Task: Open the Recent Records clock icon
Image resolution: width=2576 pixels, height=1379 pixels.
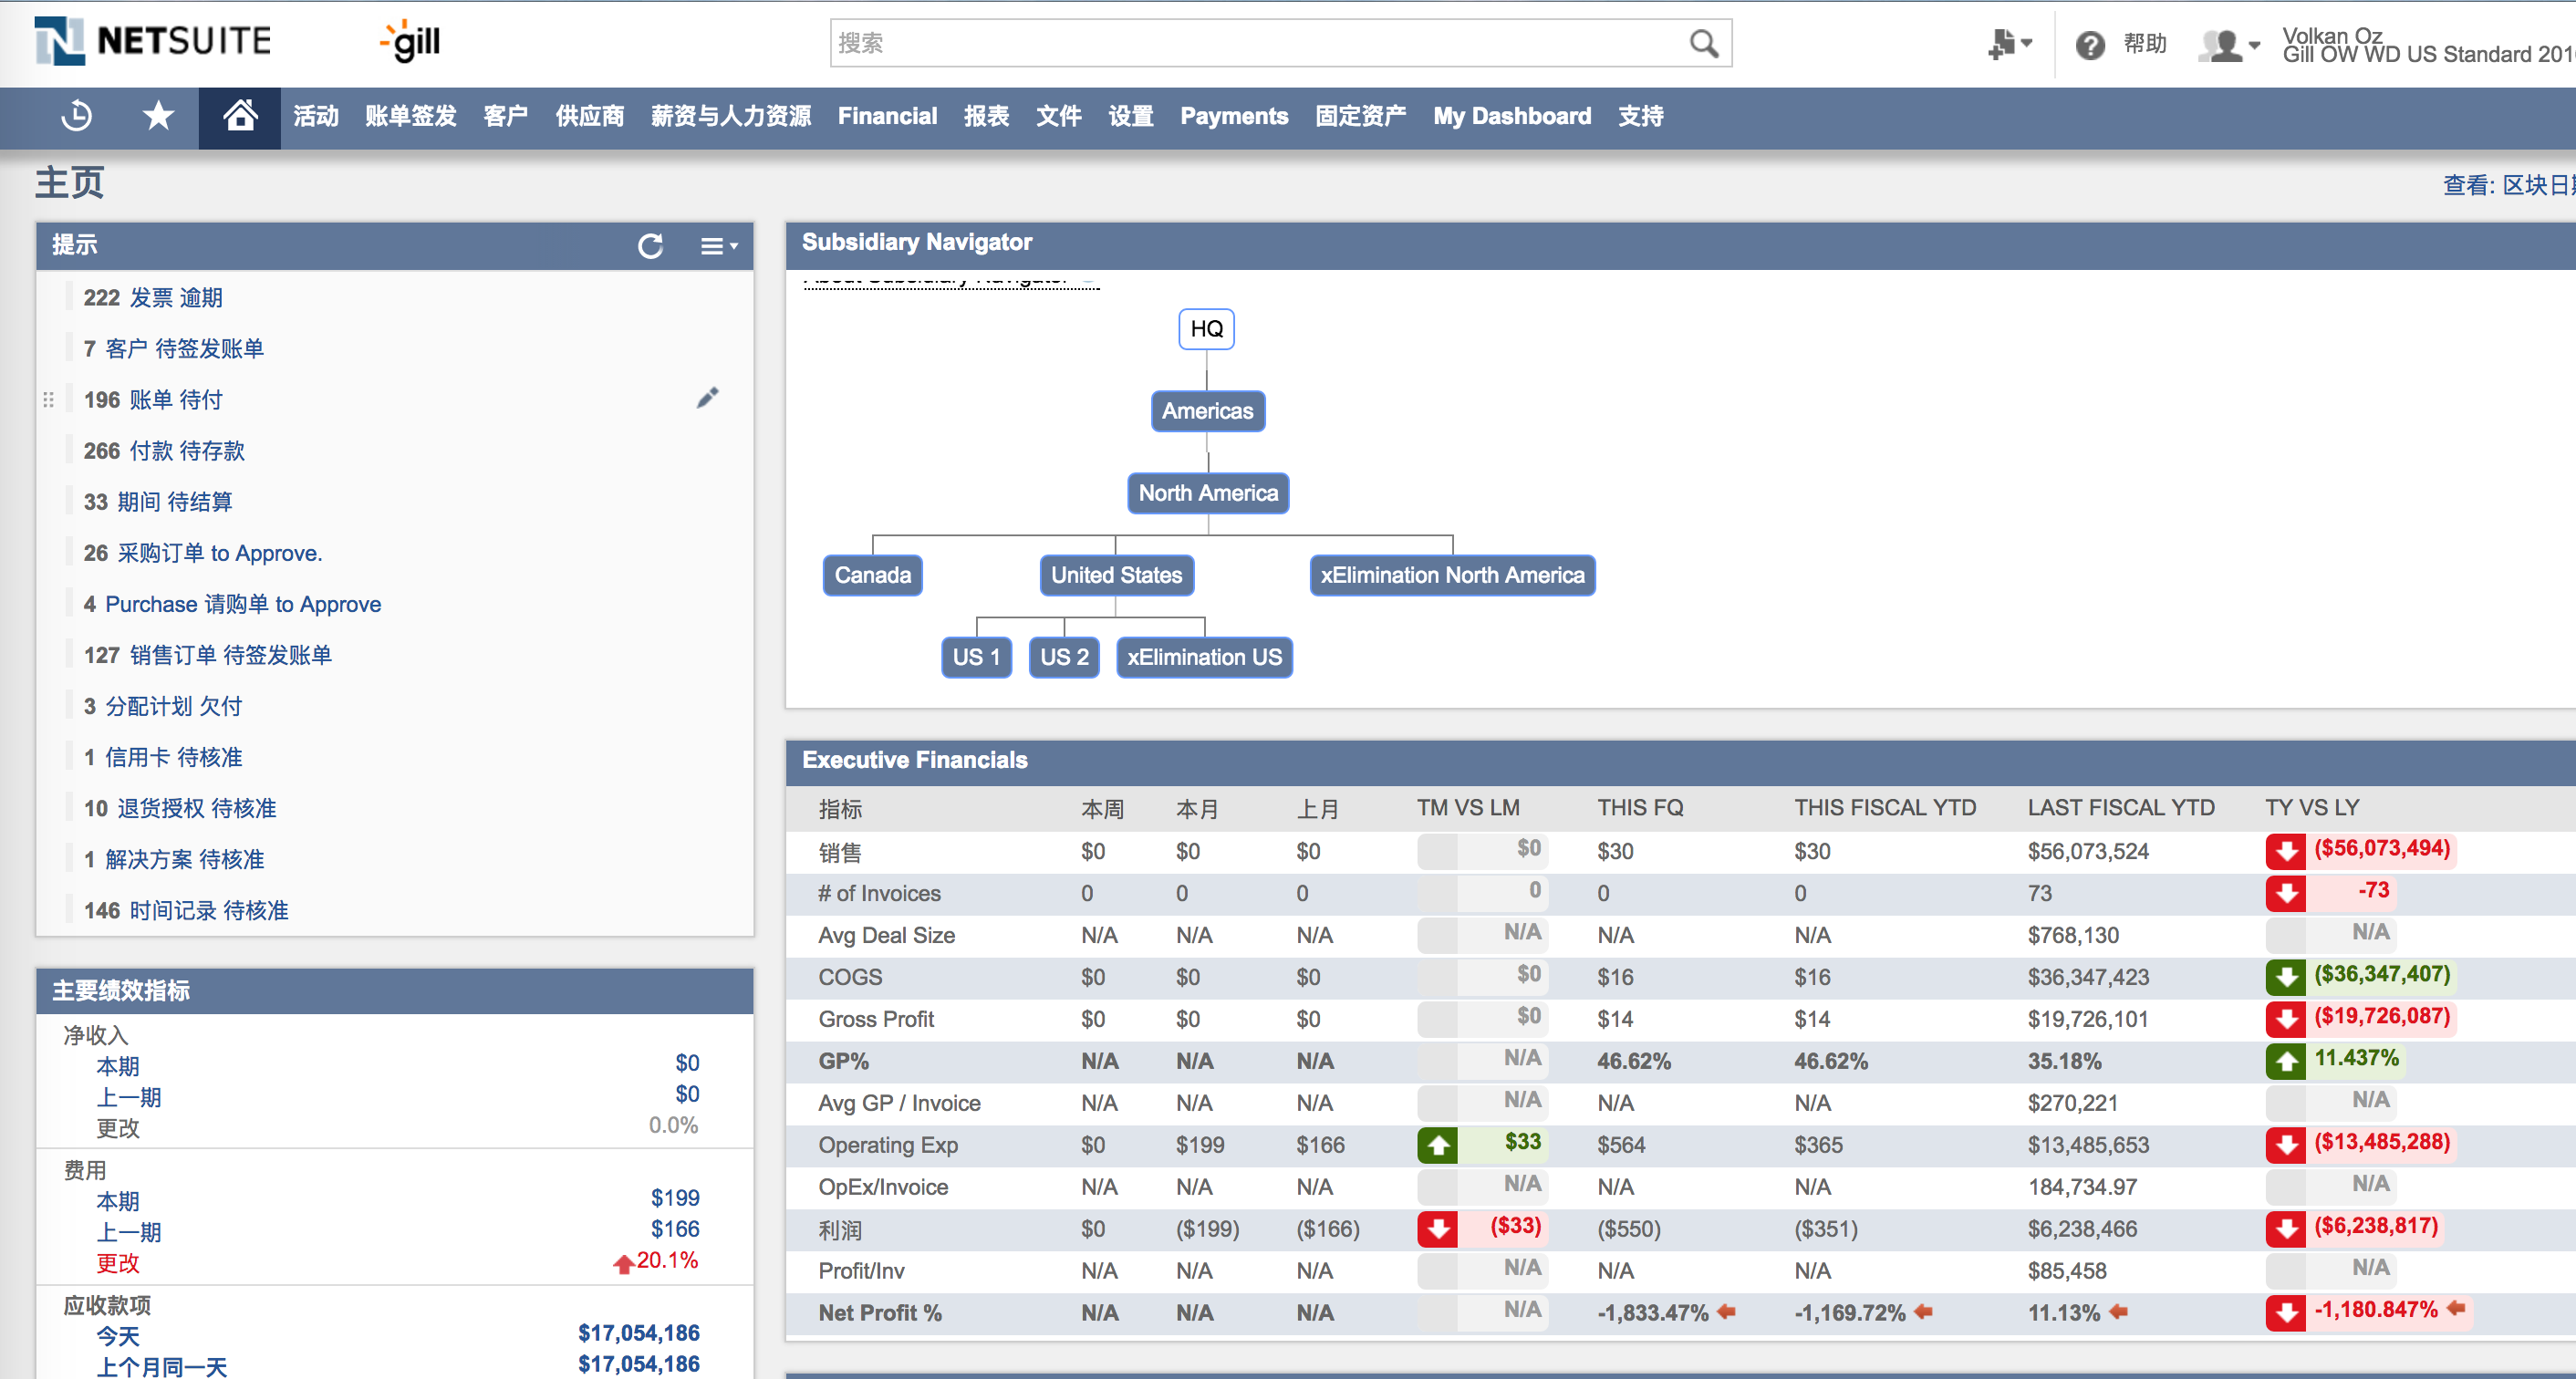Action: pyautogui.click(x=77, y=117)
